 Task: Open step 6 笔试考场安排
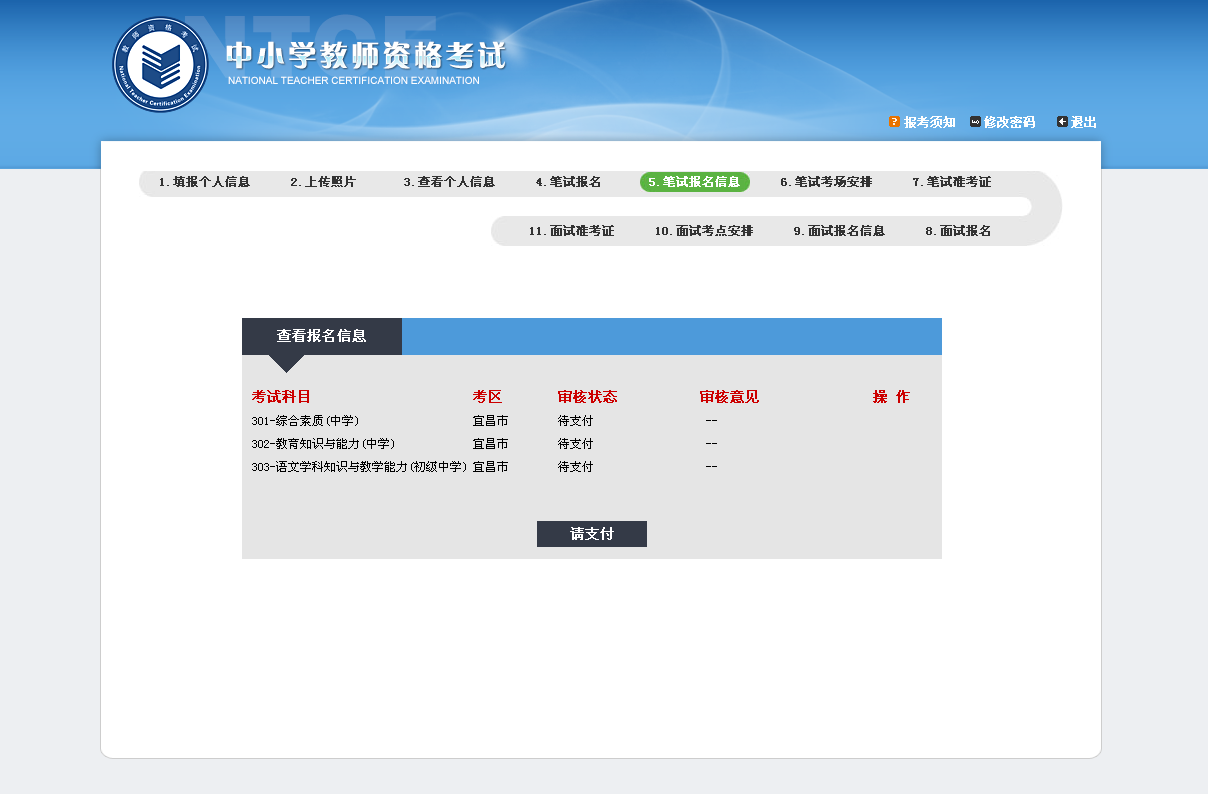(826, 182)
